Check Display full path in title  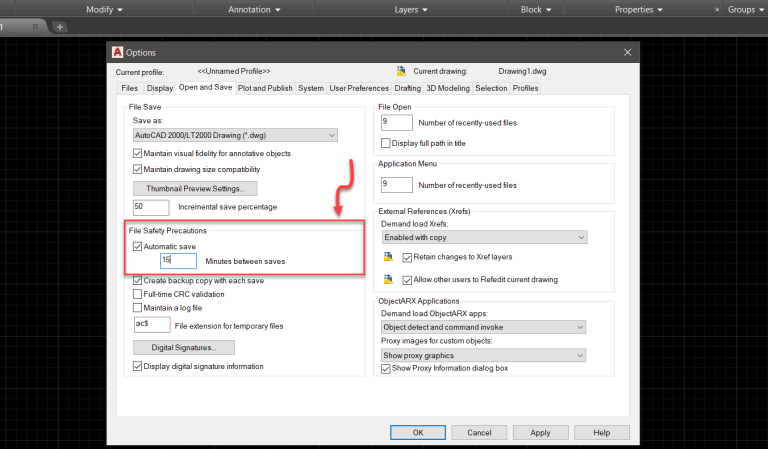click(387, 143)
